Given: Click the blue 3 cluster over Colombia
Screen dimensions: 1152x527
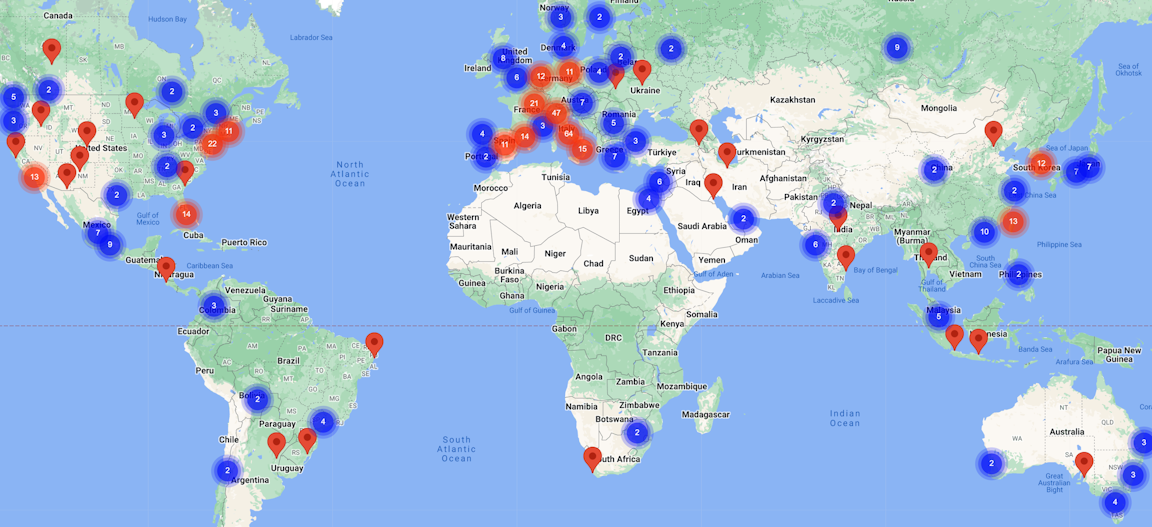Looking at the screenshot, I should [x=213, y=306].
